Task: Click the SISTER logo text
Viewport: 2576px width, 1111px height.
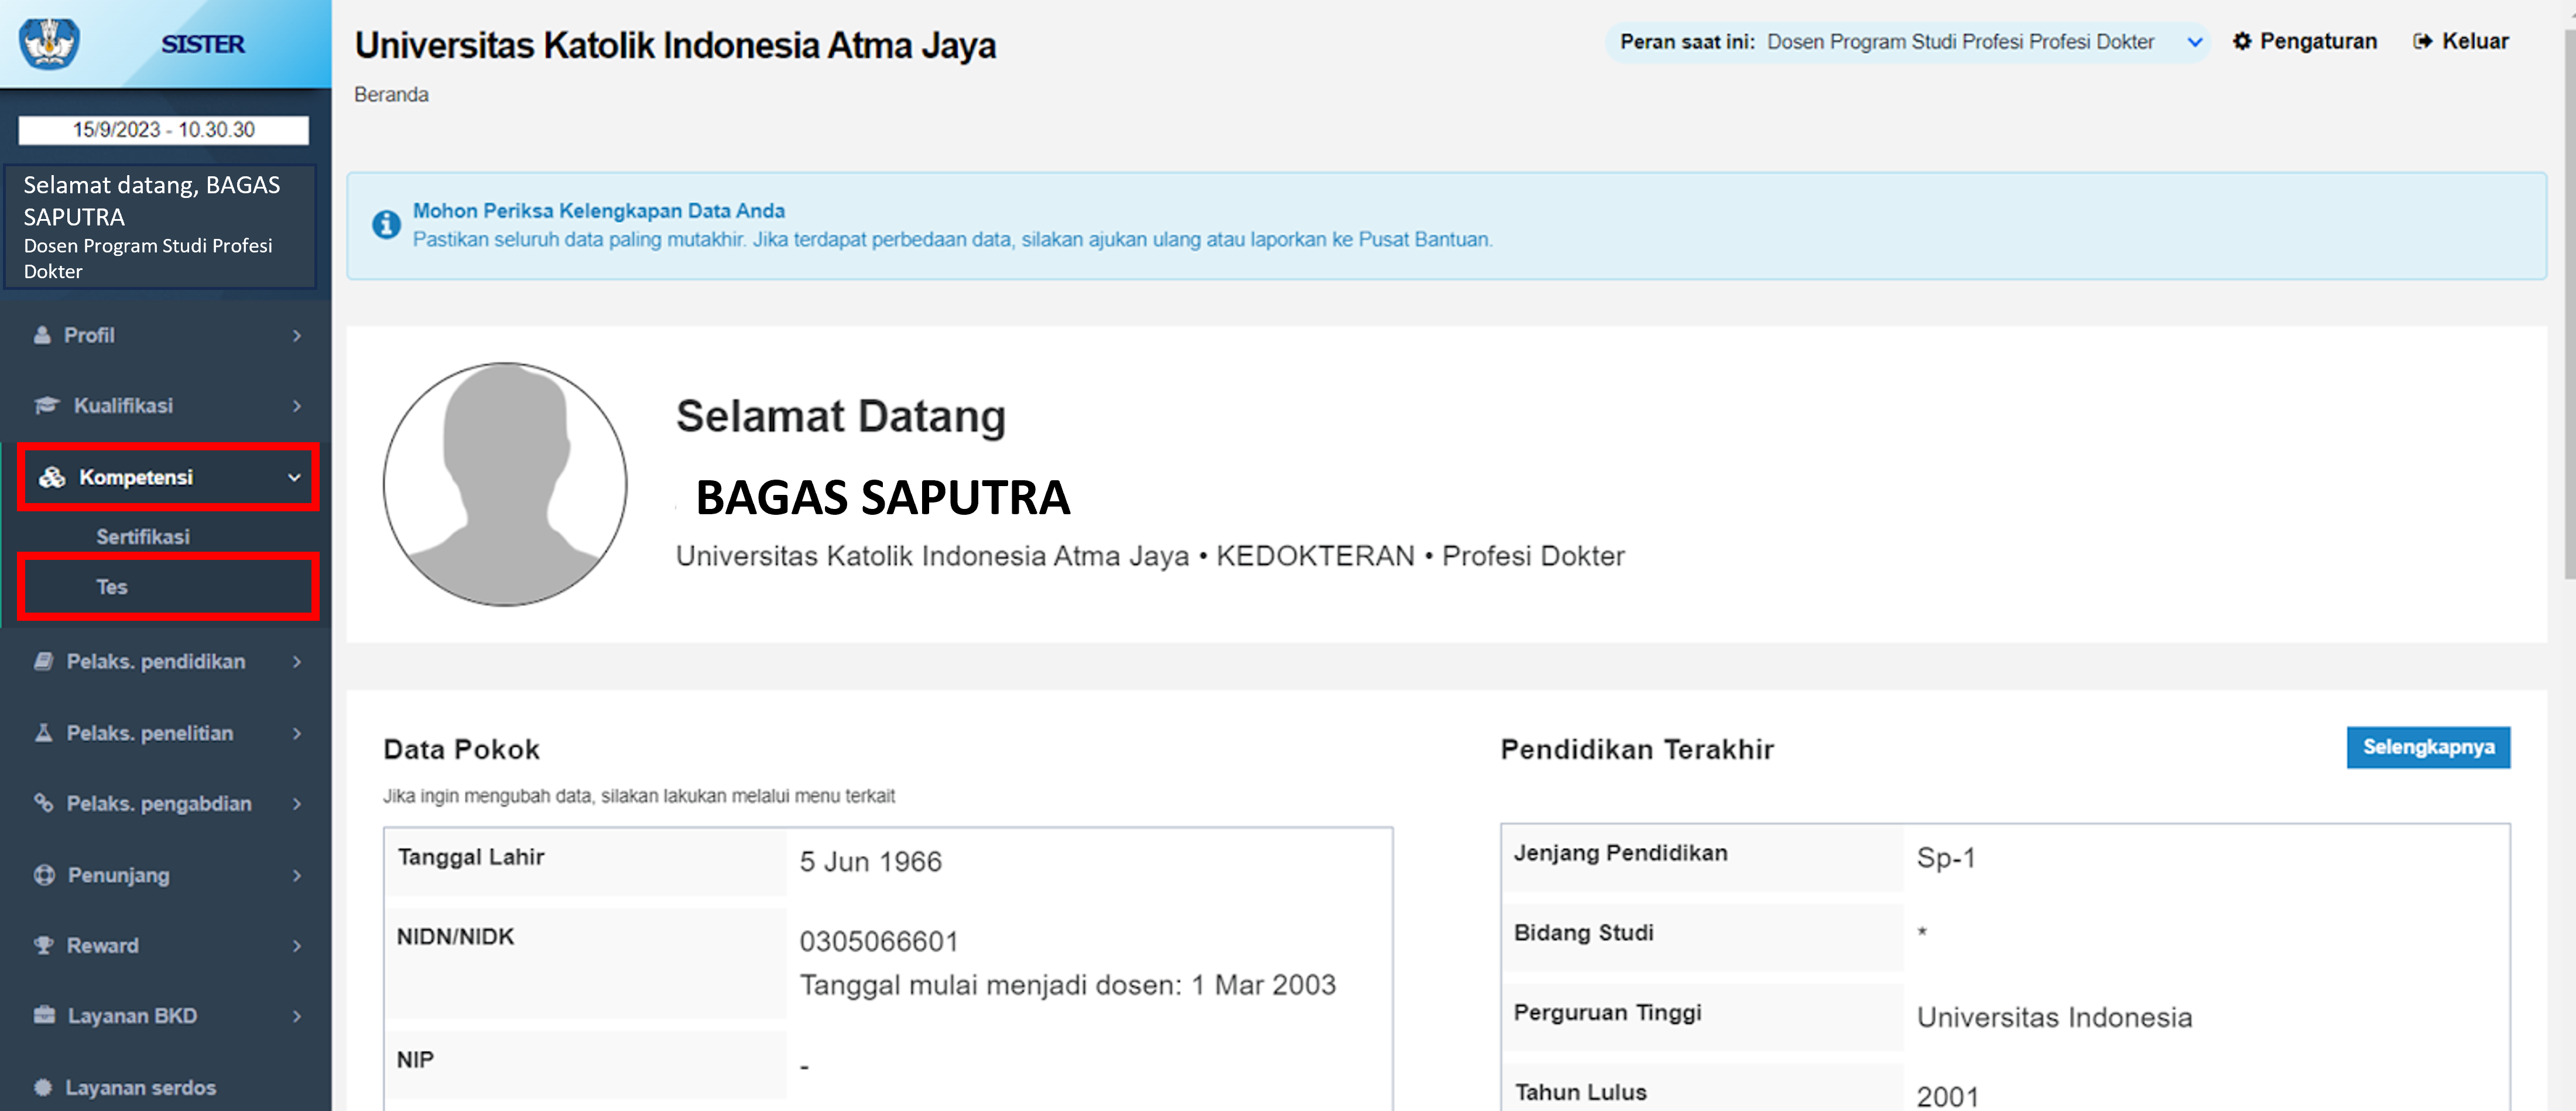Action: pyautogui.click(x=203, y=44)
